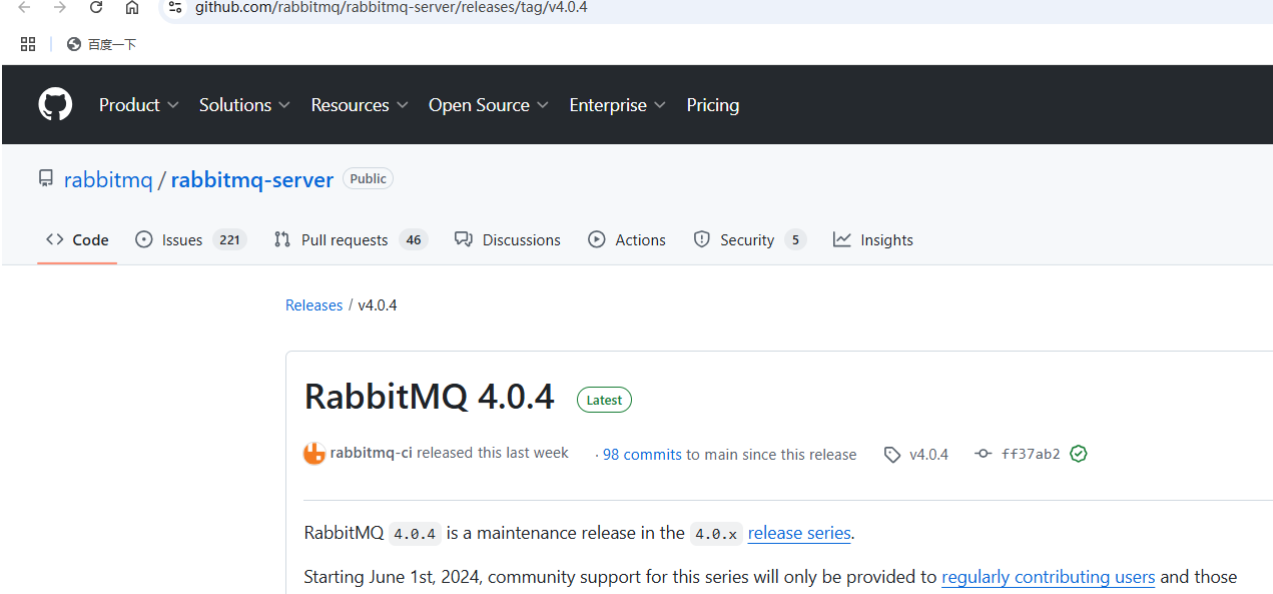The height and width of the screenshot is (594, 1273).
Task: Open the 百度一下 bookmark
Action: pyautogui.click(x=101, y=44)
